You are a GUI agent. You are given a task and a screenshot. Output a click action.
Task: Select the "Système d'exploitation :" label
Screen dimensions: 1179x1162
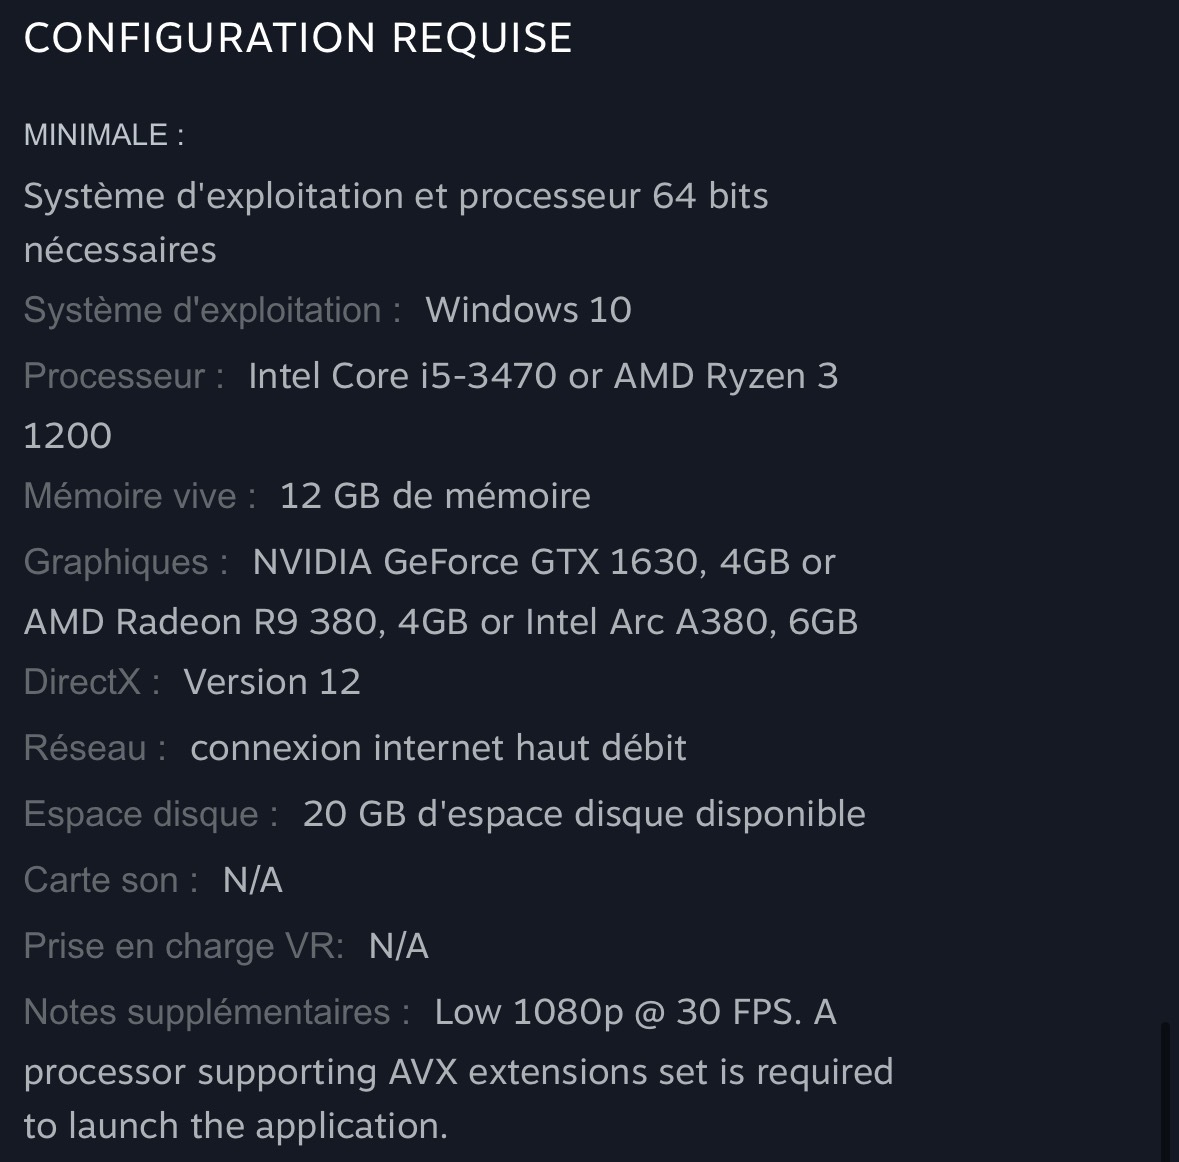(x=212, y=310)
